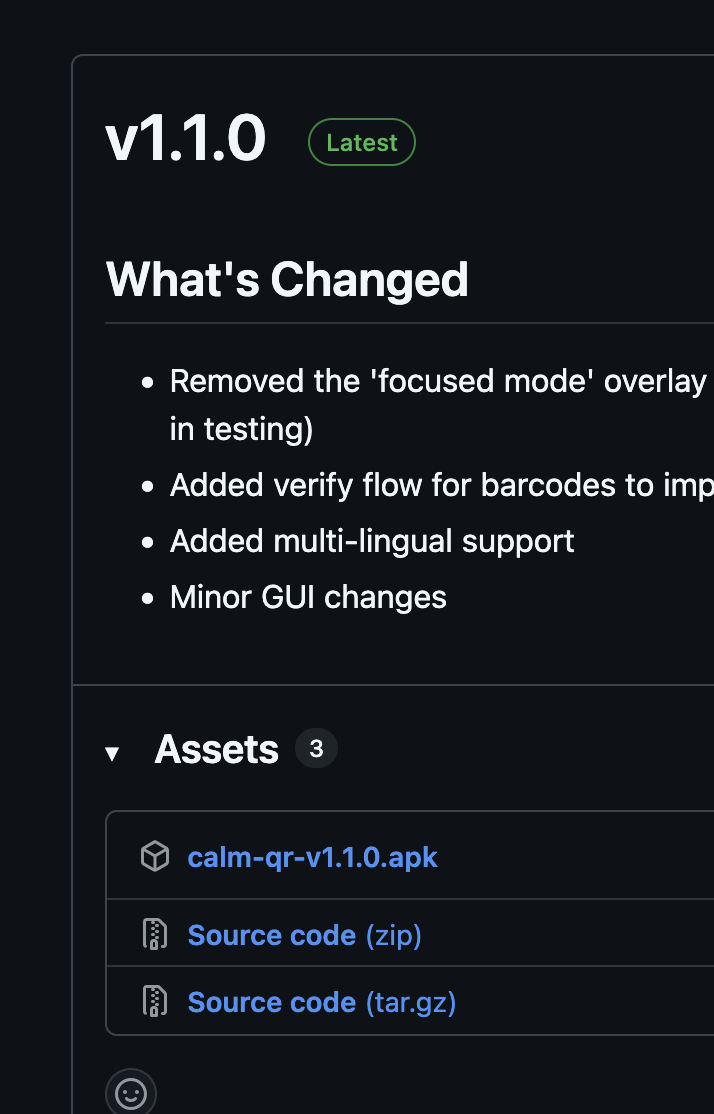The height and width of the screenshot is (1114, 714).
Task: Click the 'in testing)' continuation text
Action: [x=241, y=429]
